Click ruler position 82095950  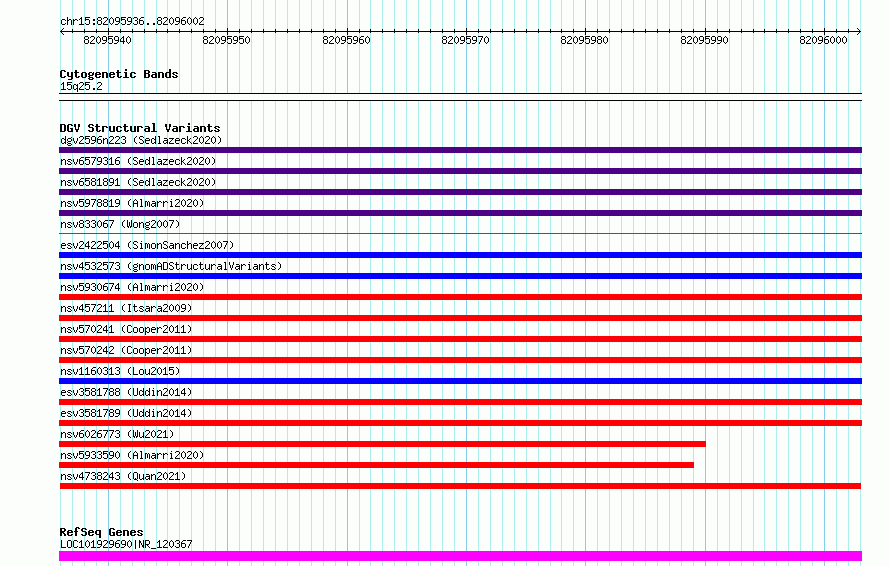pos(226,40)
